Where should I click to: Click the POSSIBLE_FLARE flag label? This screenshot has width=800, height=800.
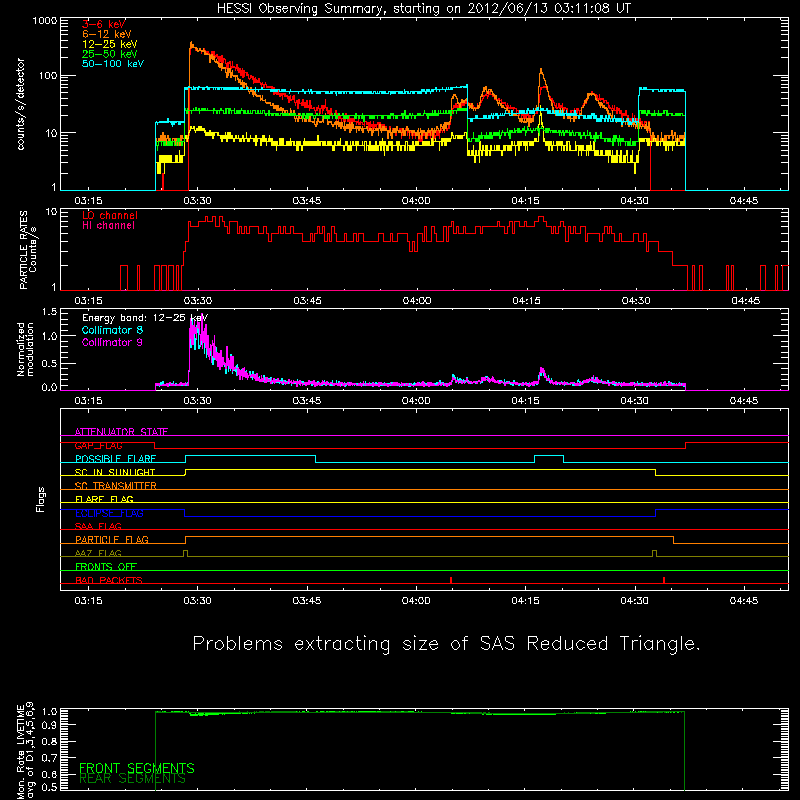pyautogui.click(x=115, y=459)
